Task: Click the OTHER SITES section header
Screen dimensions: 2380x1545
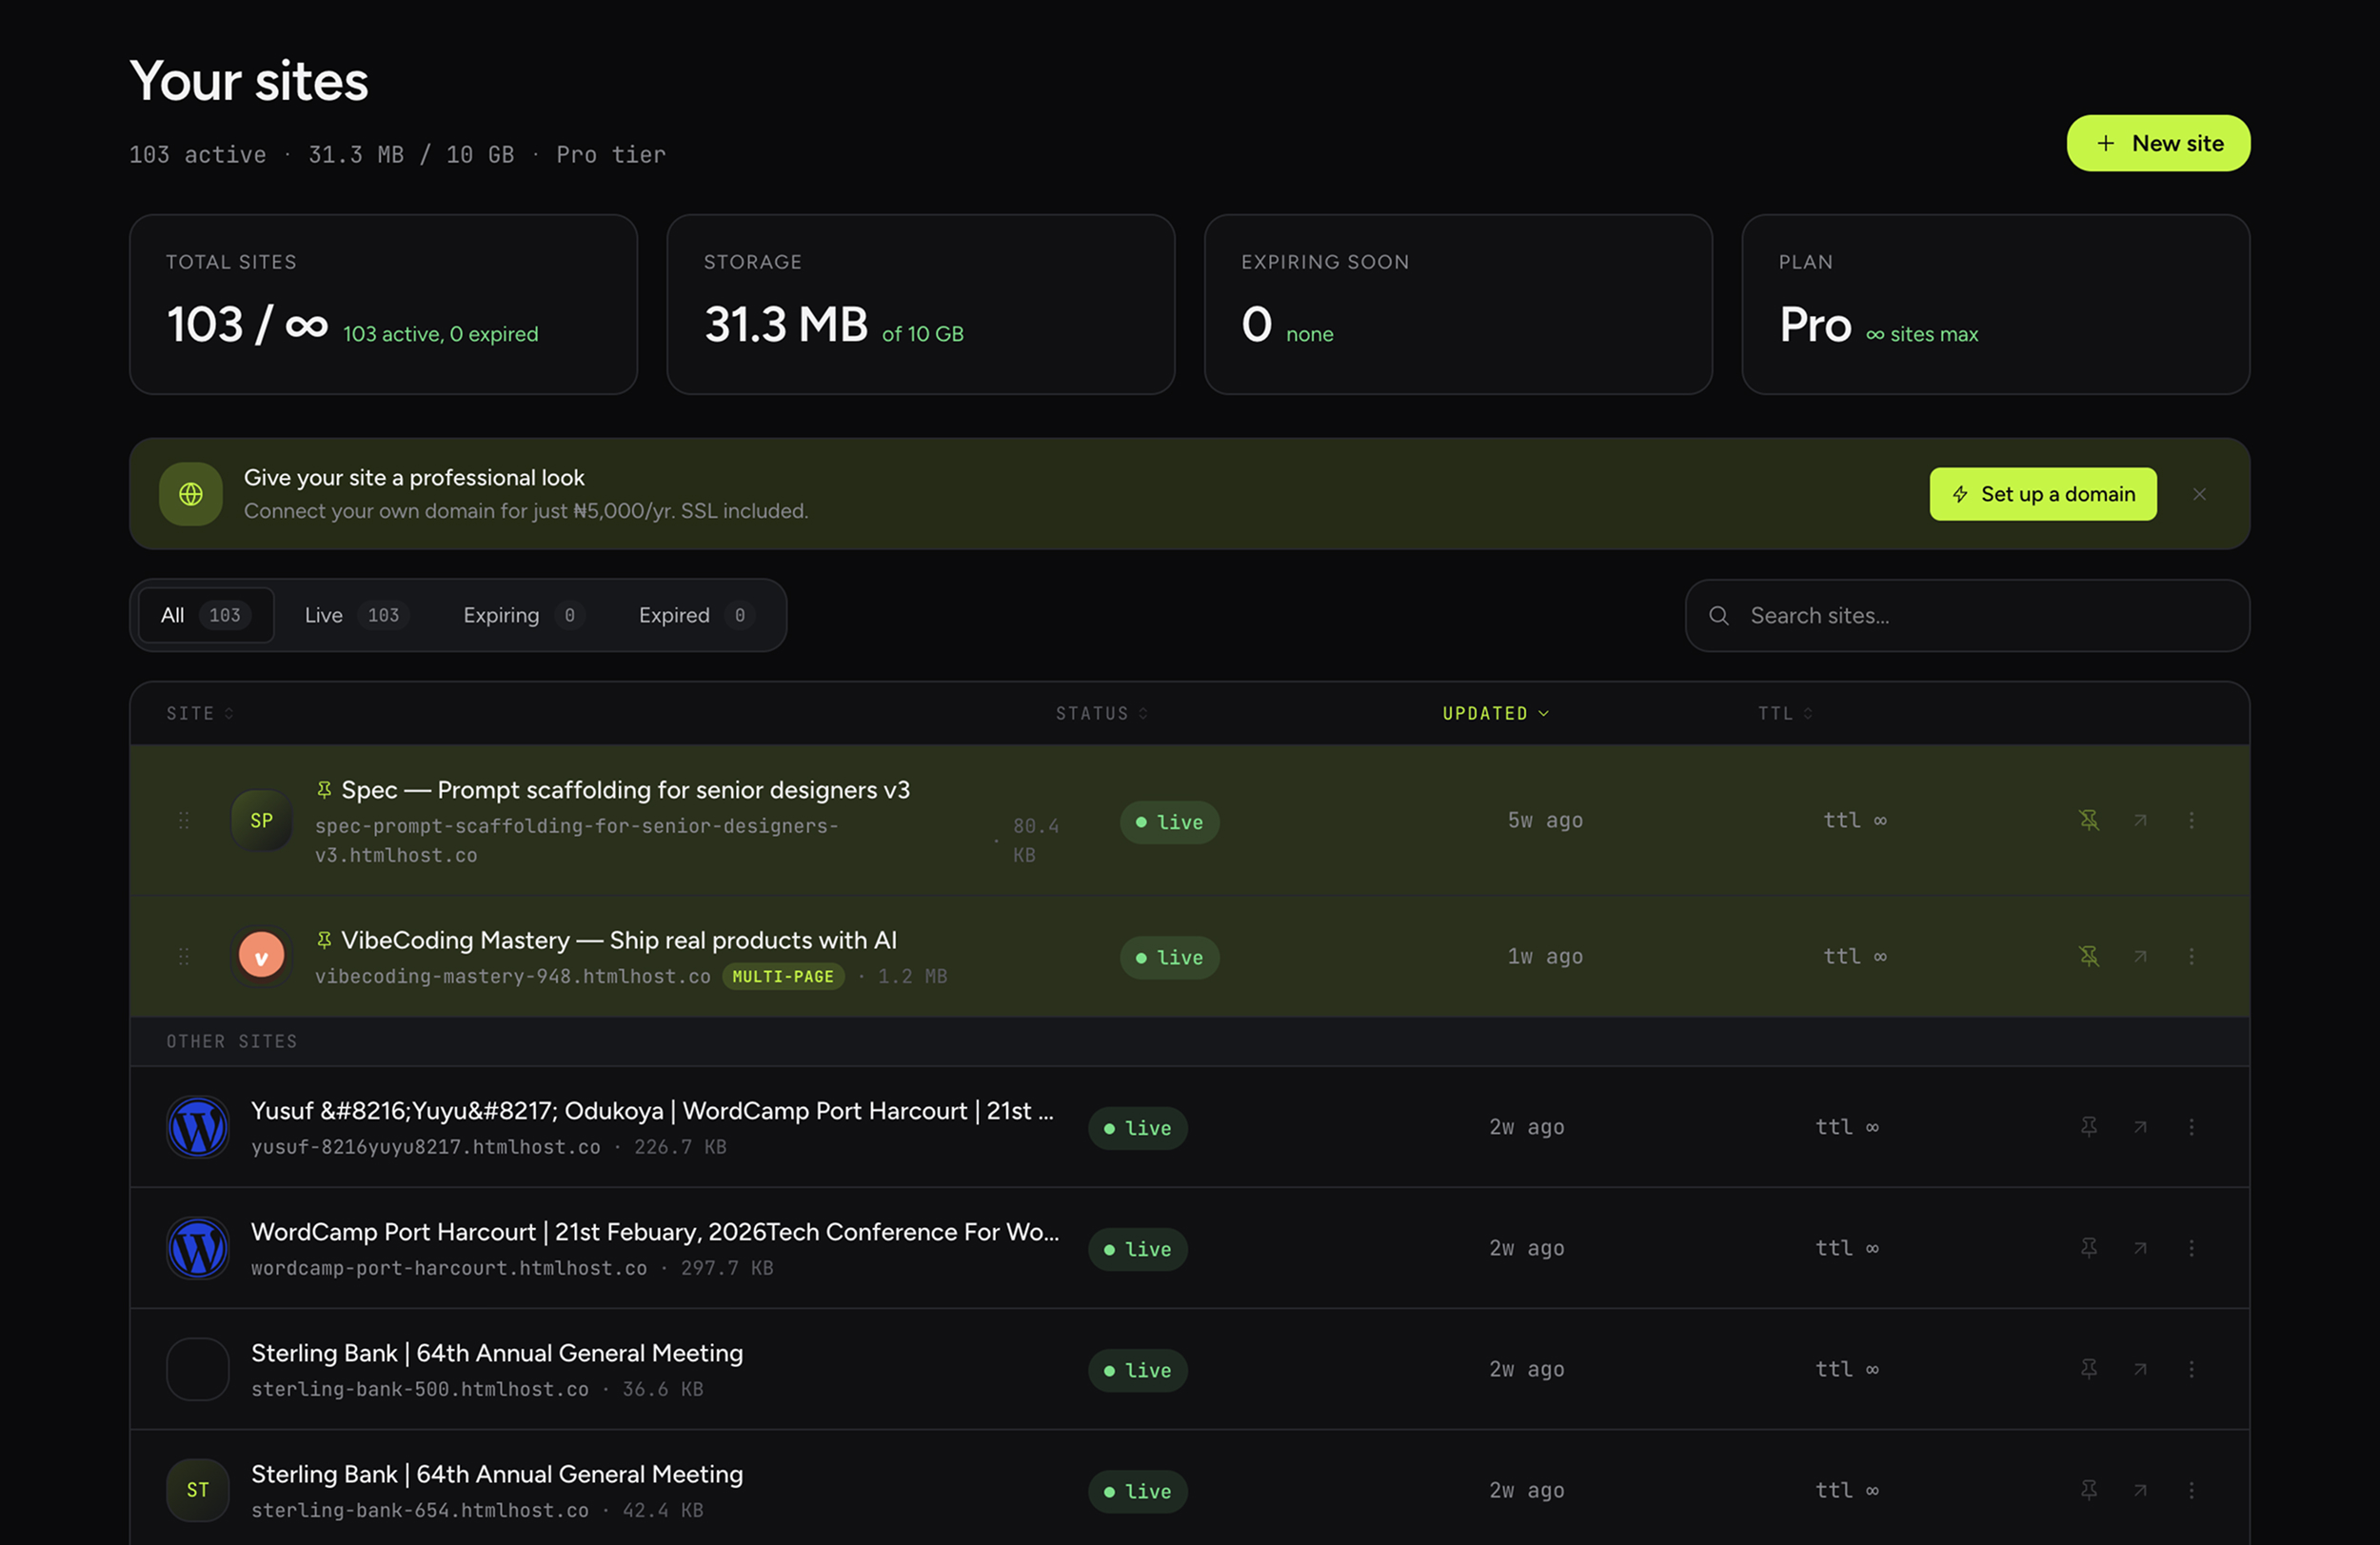Action: (1189, 1041)
